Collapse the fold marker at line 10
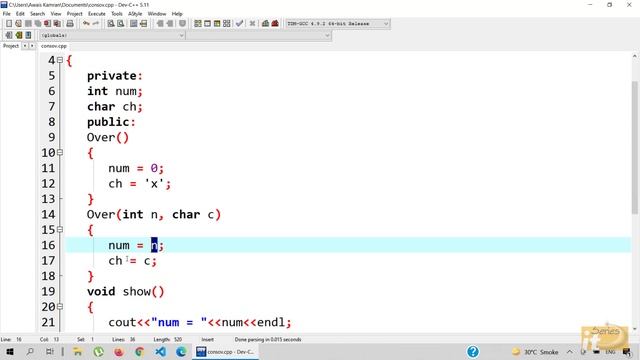Viewport: 640px width, 360px height. pos(60,153)
